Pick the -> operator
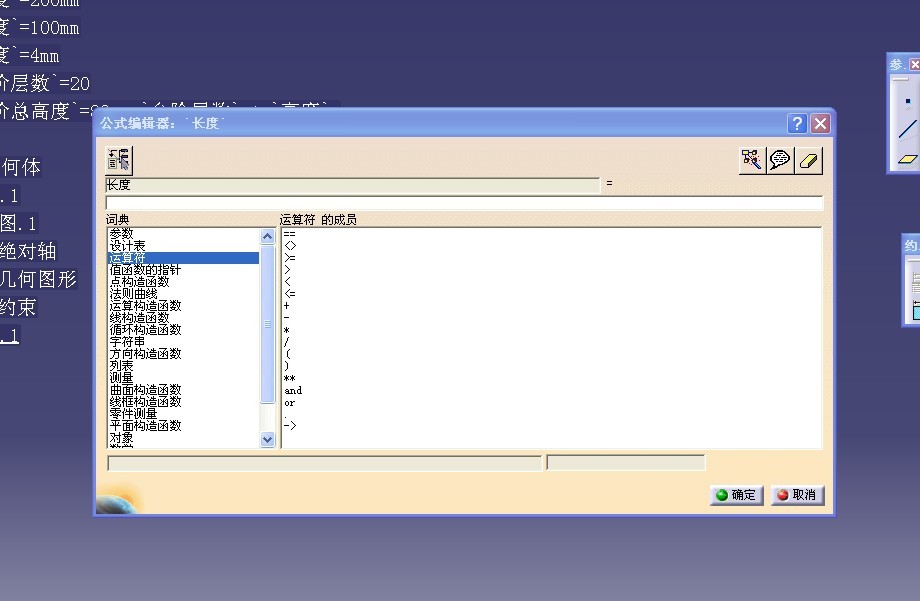The image size is (920, 601). (x=290, y=426)
